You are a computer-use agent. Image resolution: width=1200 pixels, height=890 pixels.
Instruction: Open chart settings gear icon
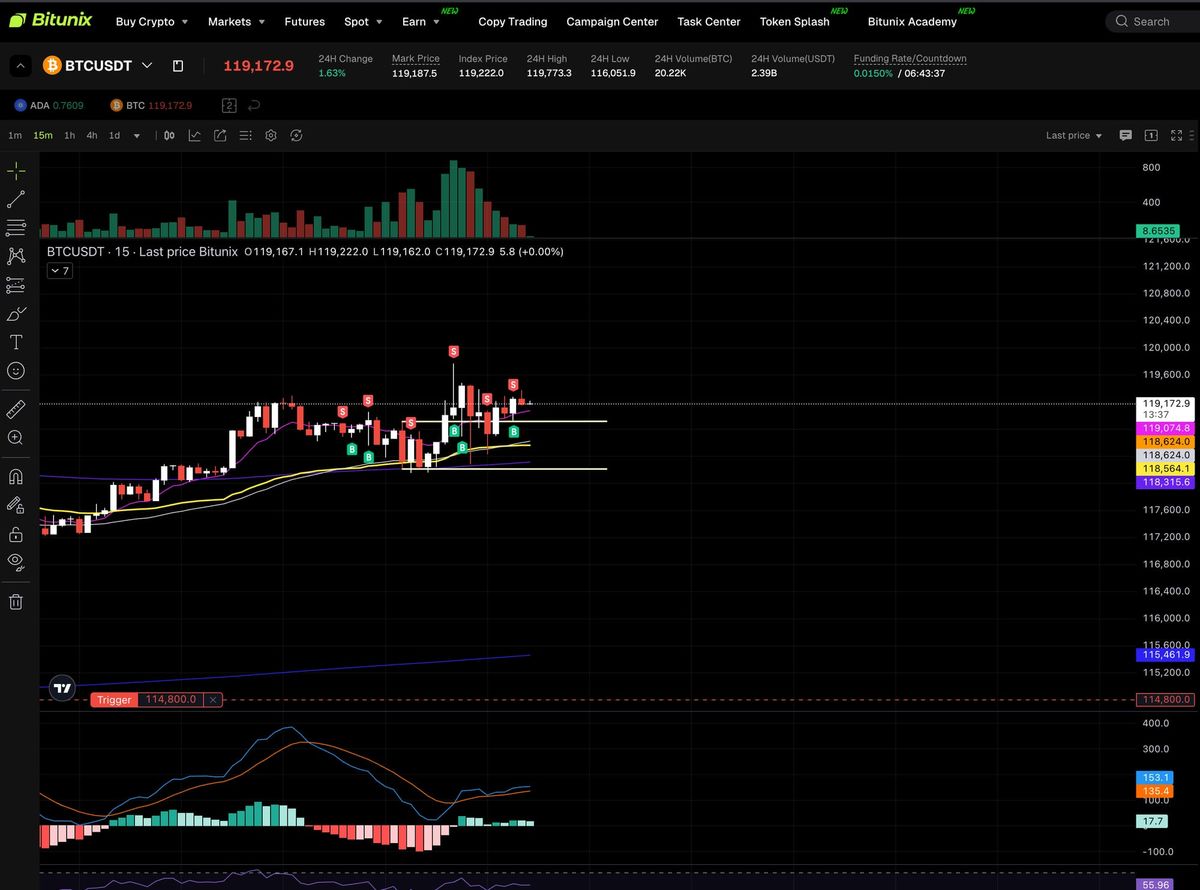[270, 135]
